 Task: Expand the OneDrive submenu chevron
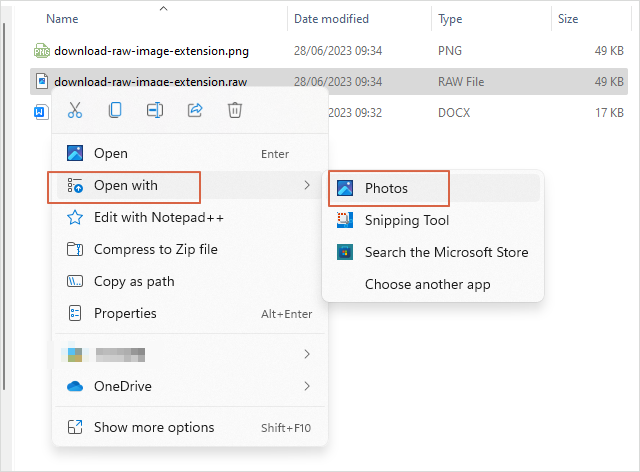click(x=307, y=386)
